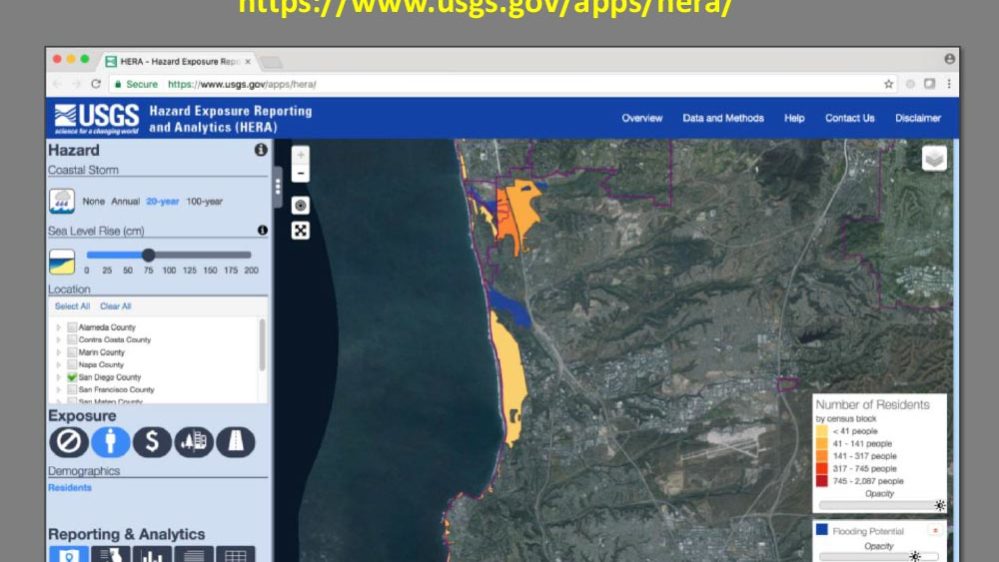999x562 pixels.
Task: Click the county list scrollbar
Action: coord(262,345)
